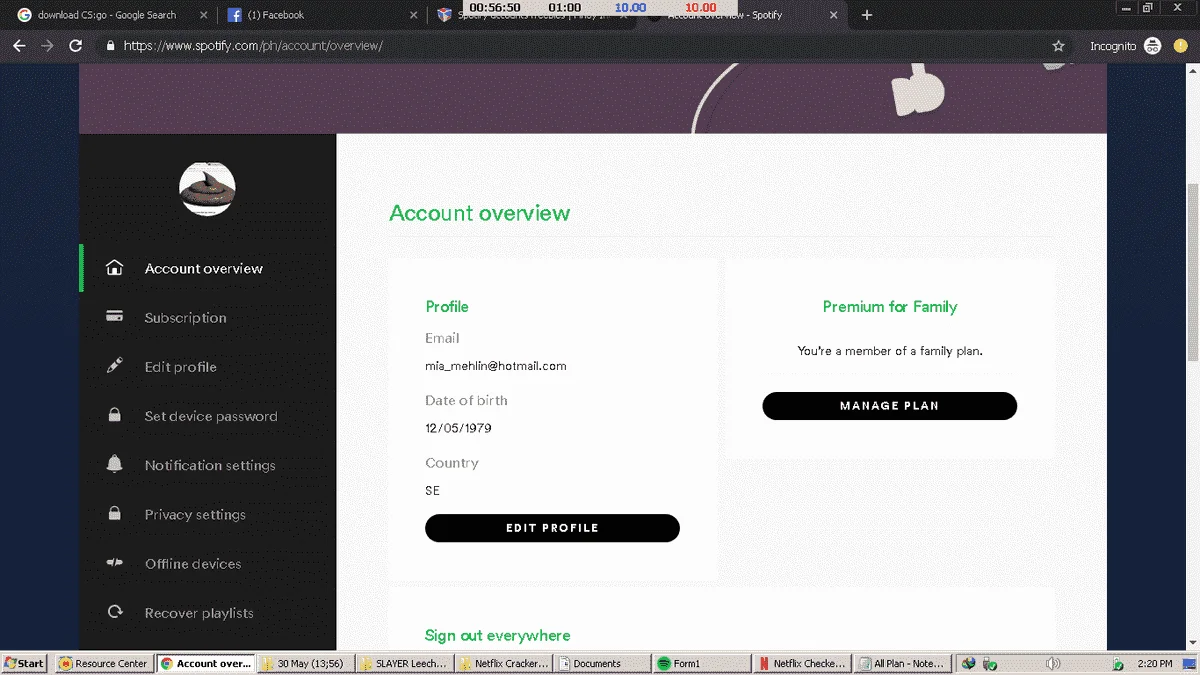Open Offline devices in the sidebar
Screen dimensions: 1200x675
(x=193, y=563)
